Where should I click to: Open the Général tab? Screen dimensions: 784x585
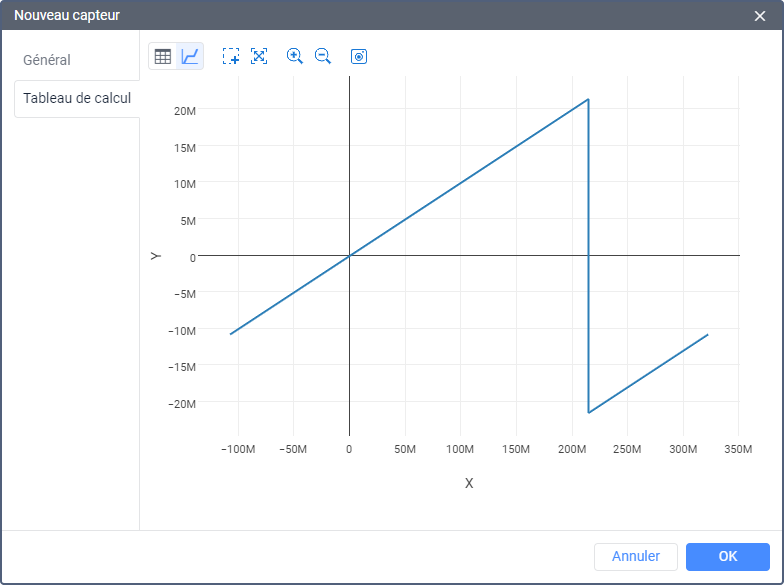pos(47,60)
